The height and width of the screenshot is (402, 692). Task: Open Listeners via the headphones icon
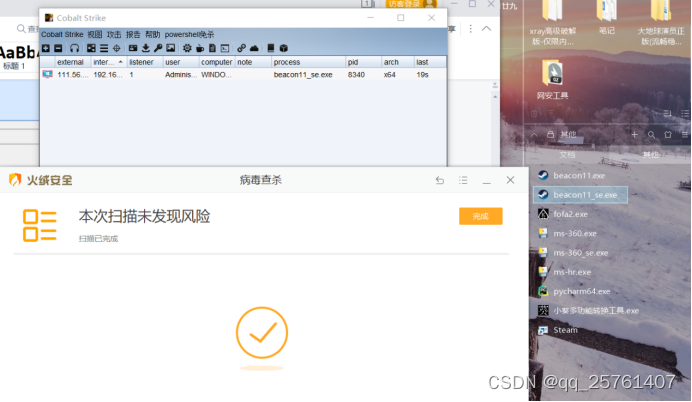pyautogui.click(x=75, y=48)
